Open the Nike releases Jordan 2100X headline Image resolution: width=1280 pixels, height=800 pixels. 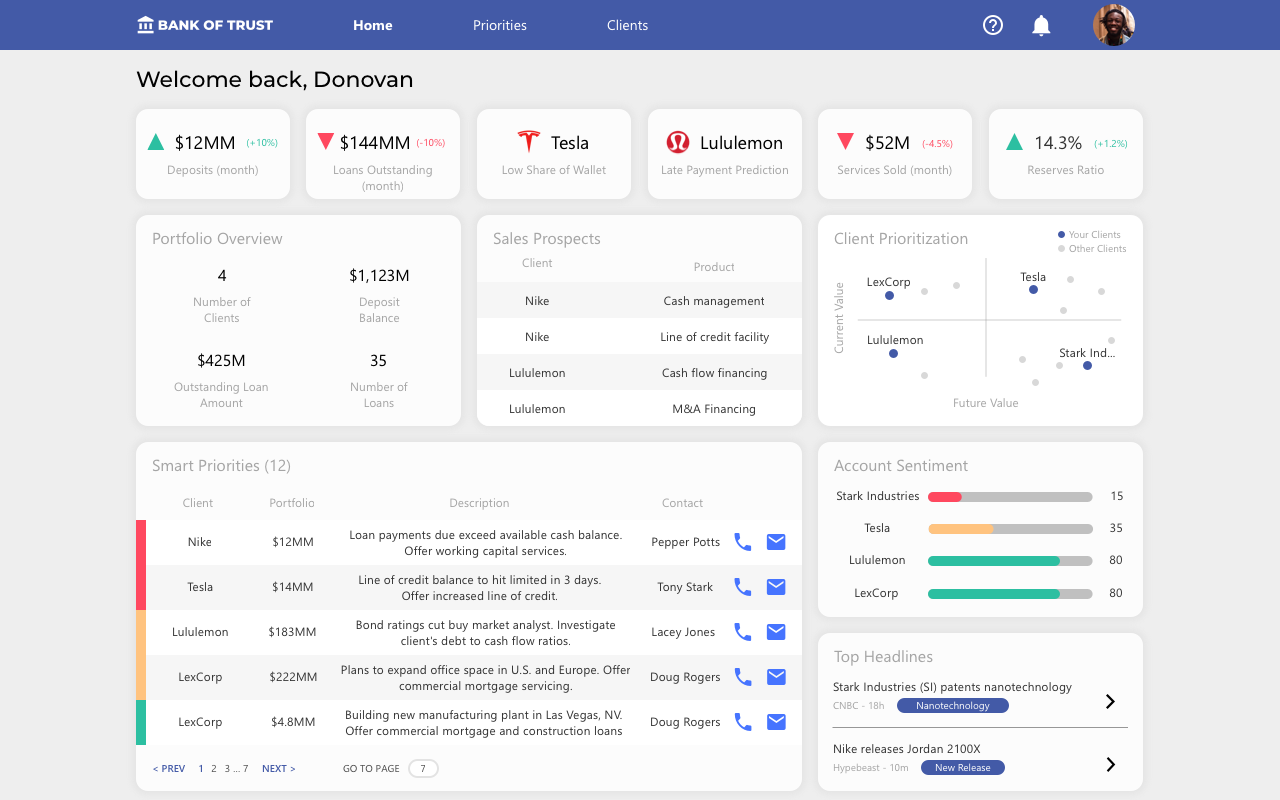(907, 749)
